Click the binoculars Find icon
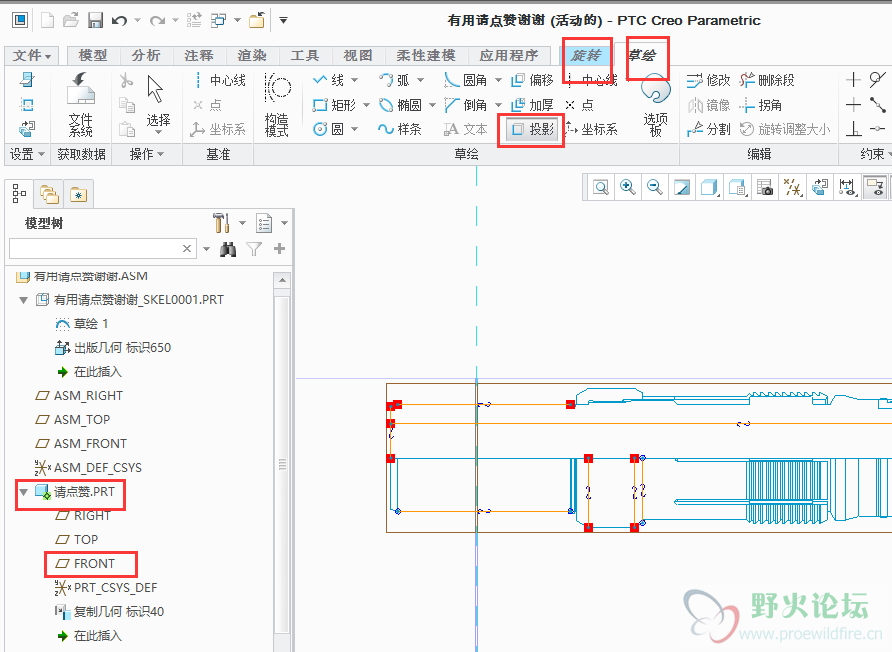Viewport: 892px width, 652px height. (228, 249)
